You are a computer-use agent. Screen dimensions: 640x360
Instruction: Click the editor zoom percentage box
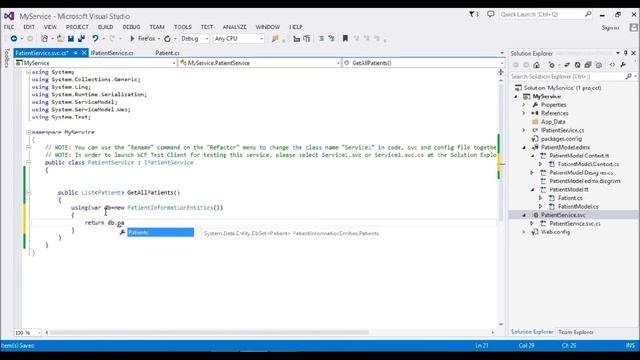click(x=28, y=333)
